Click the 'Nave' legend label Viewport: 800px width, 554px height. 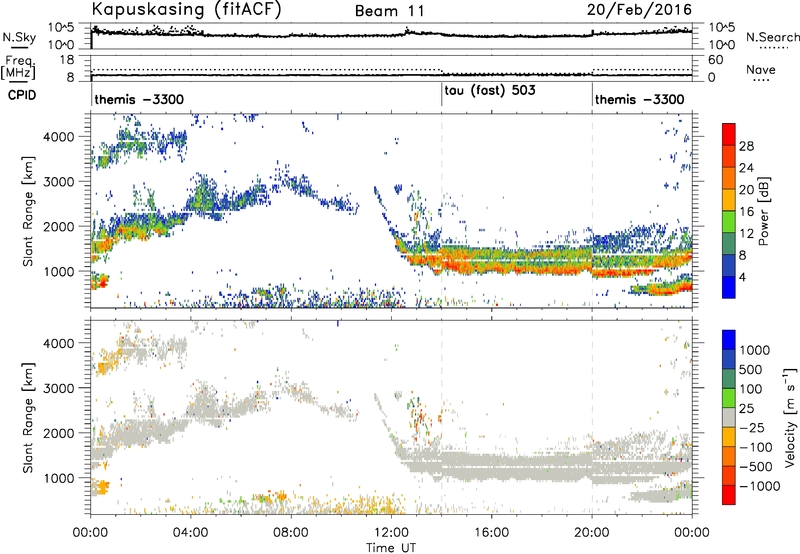761,70
